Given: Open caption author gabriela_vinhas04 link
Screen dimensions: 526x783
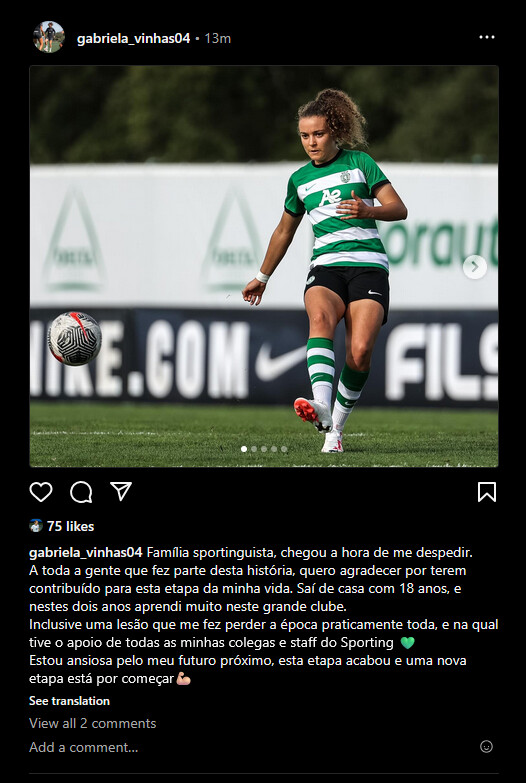Looking at the screenshot, I should [x=86, y=553].
